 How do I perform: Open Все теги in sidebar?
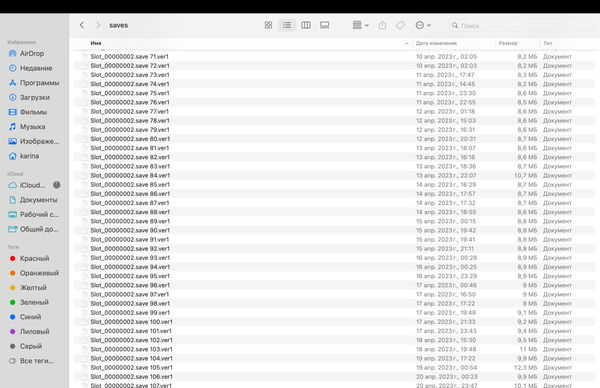click(37, 361)
